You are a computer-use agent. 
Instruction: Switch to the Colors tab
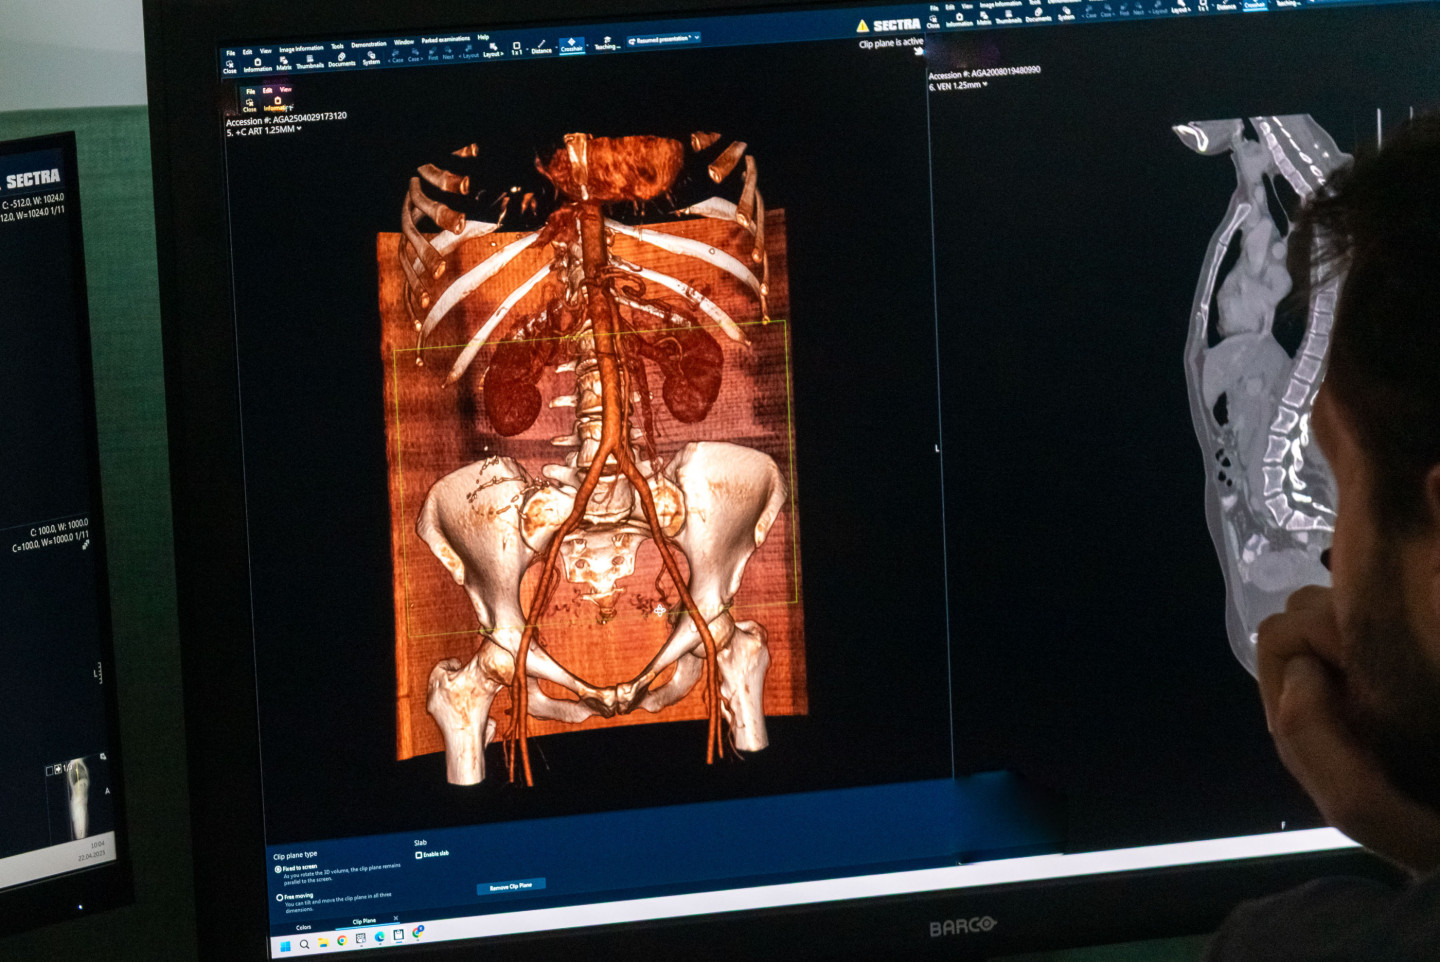(x=303, y=927)
